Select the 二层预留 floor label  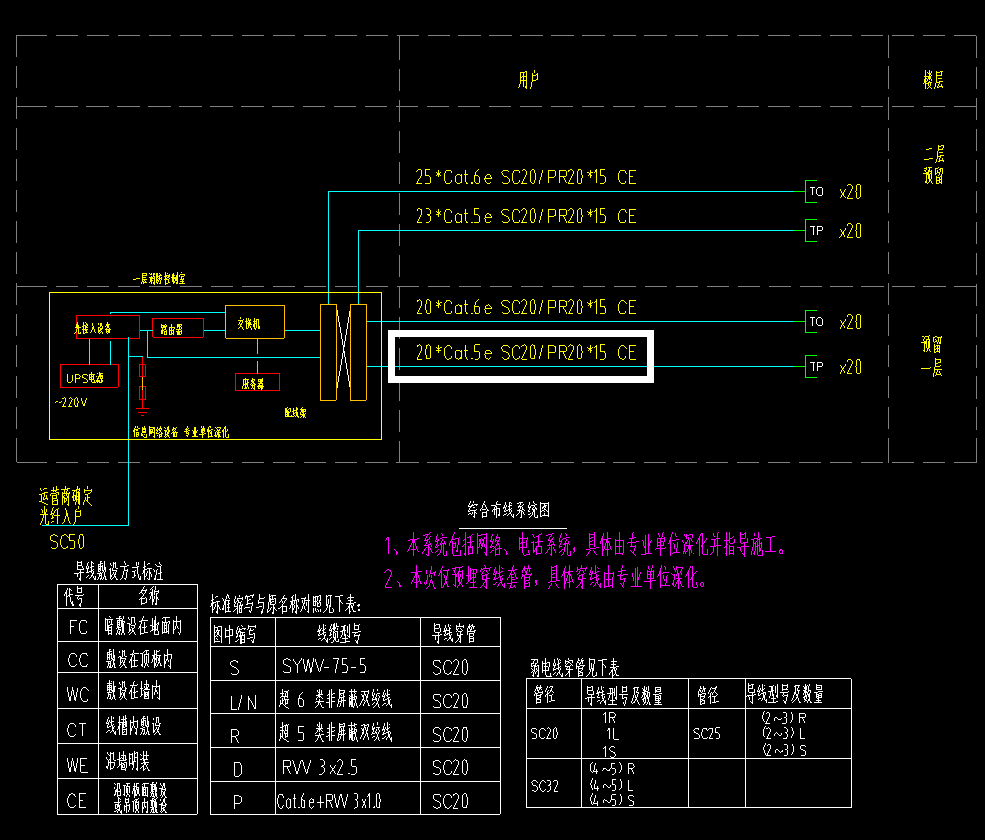point(933,165)
